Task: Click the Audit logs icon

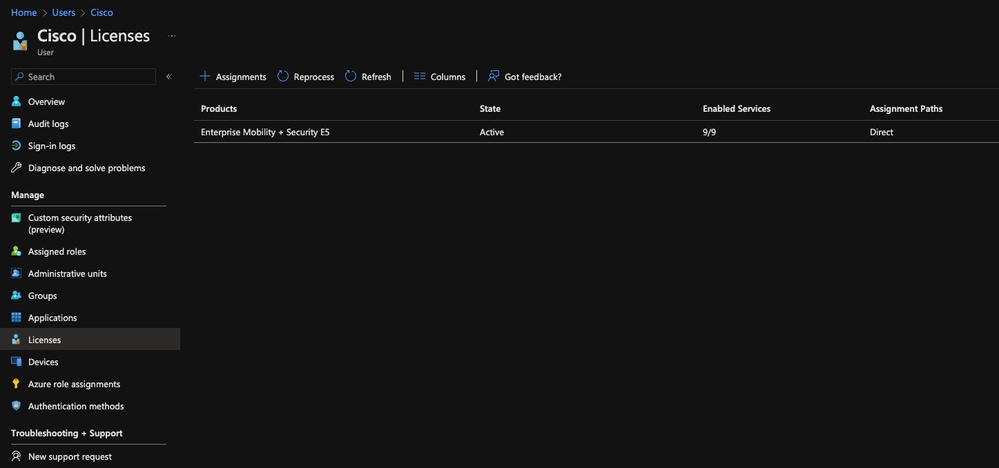Action: pos(16,124)
